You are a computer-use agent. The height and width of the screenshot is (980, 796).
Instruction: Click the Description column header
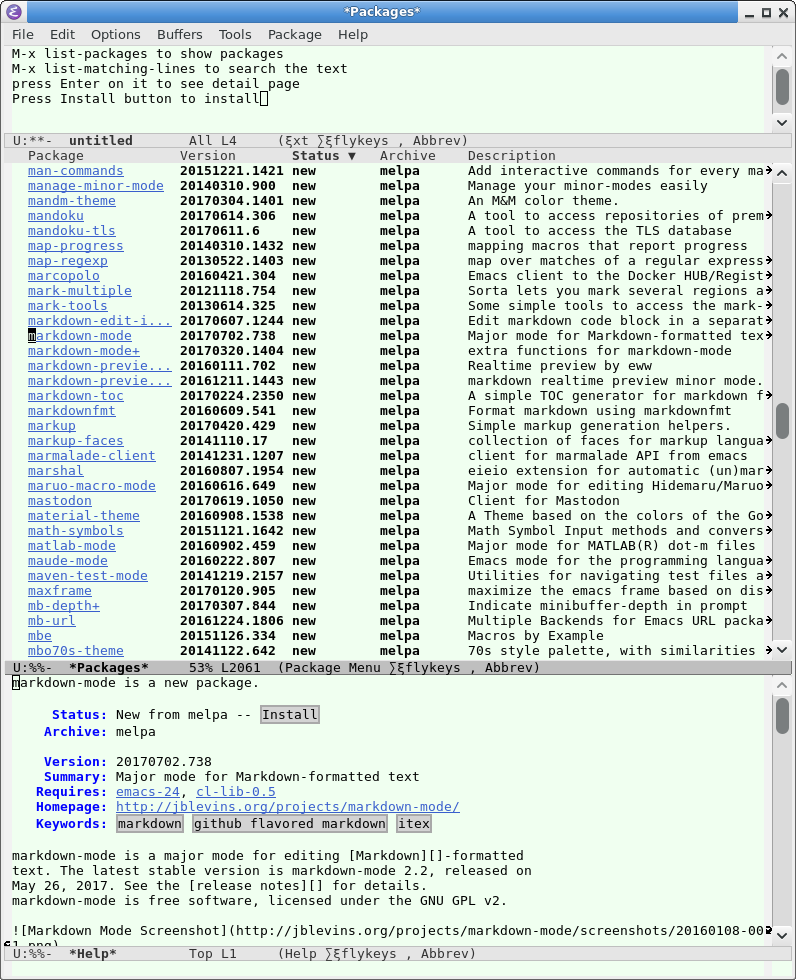pos(512,156)
